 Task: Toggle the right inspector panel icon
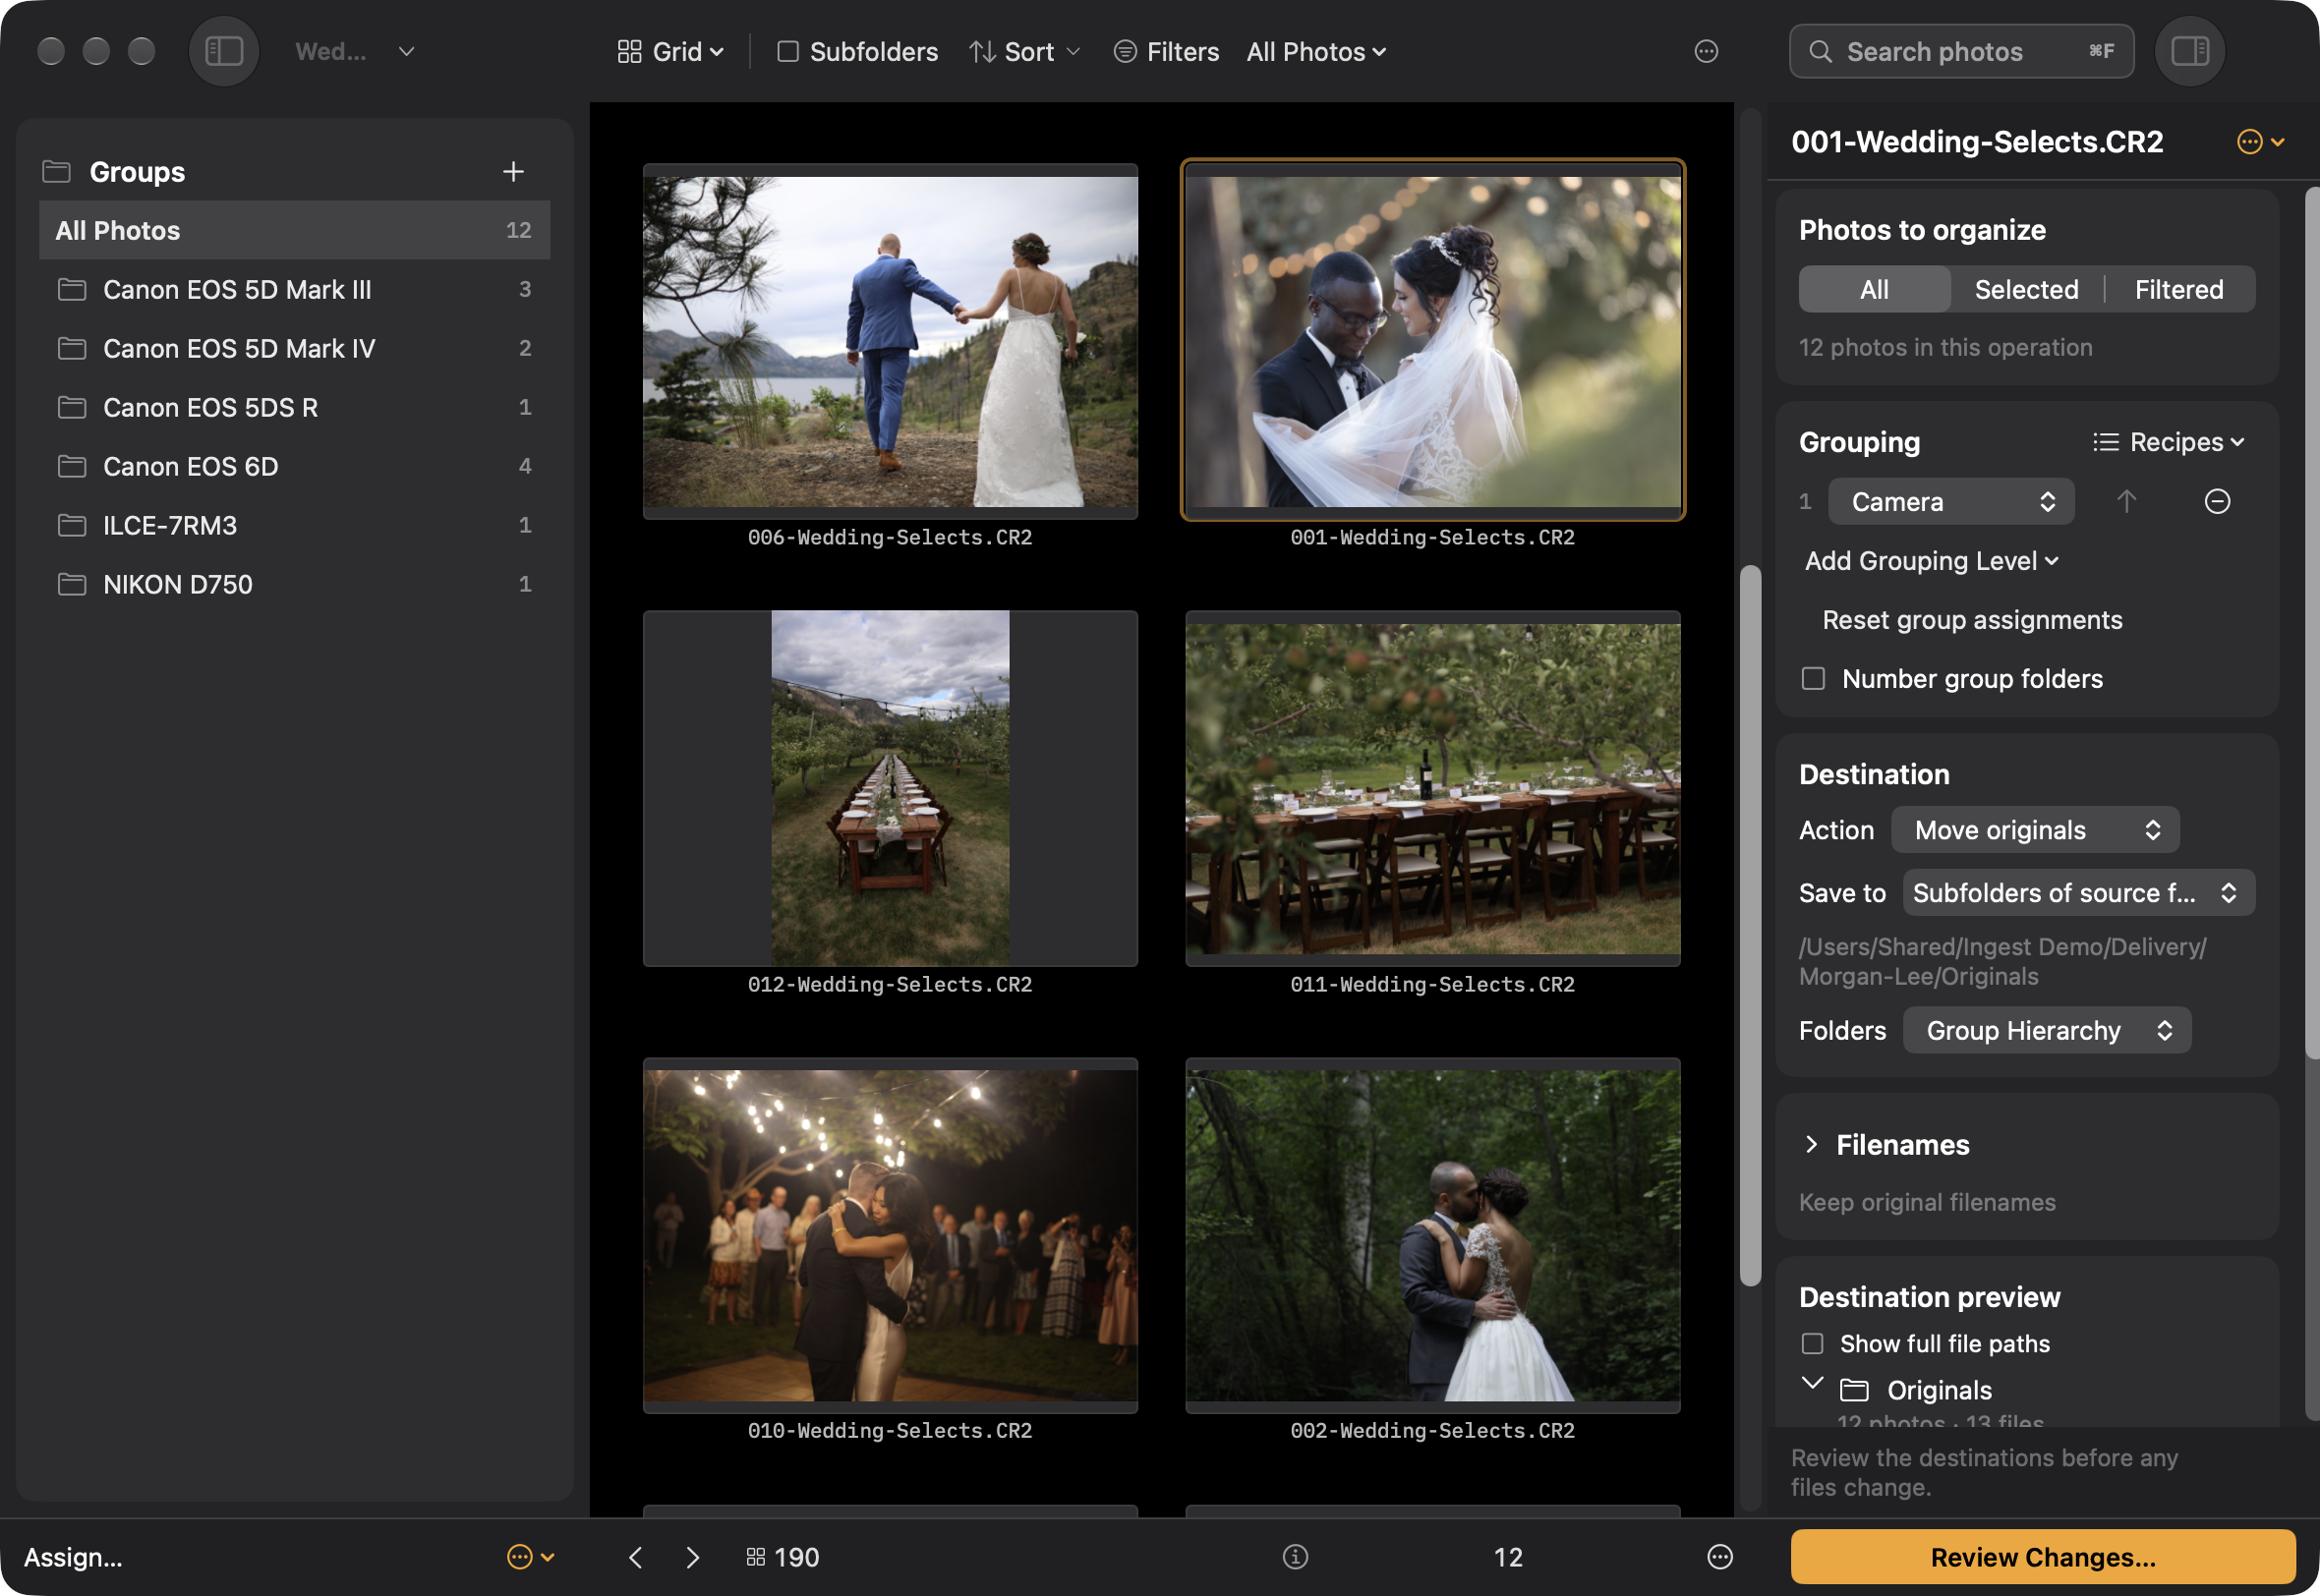[2189, 51]
